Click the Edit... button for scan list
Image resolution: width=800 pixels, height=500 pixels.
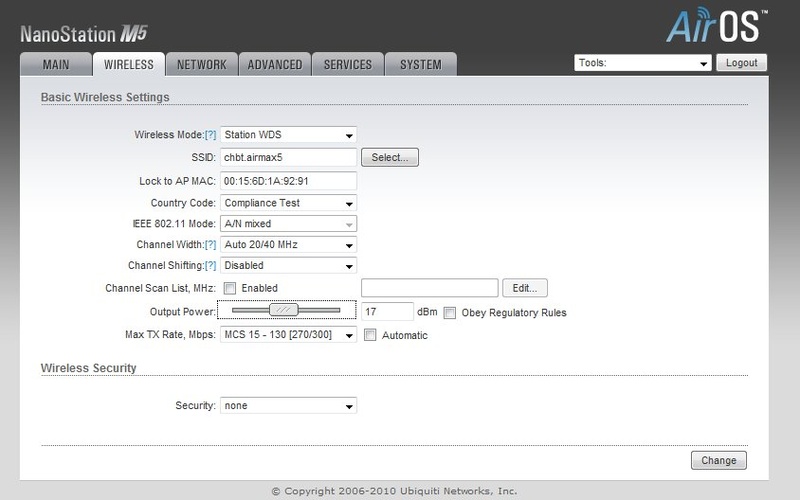click(525, 288)
